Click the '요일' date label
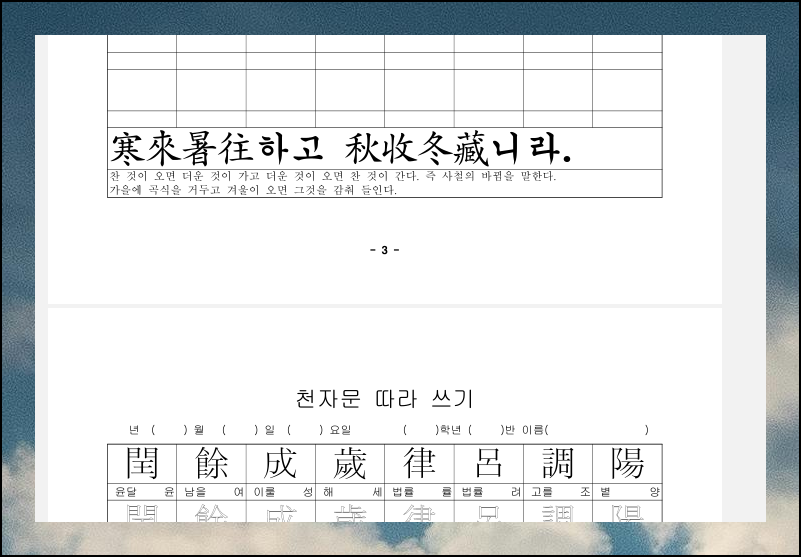 tap(340, 430)
